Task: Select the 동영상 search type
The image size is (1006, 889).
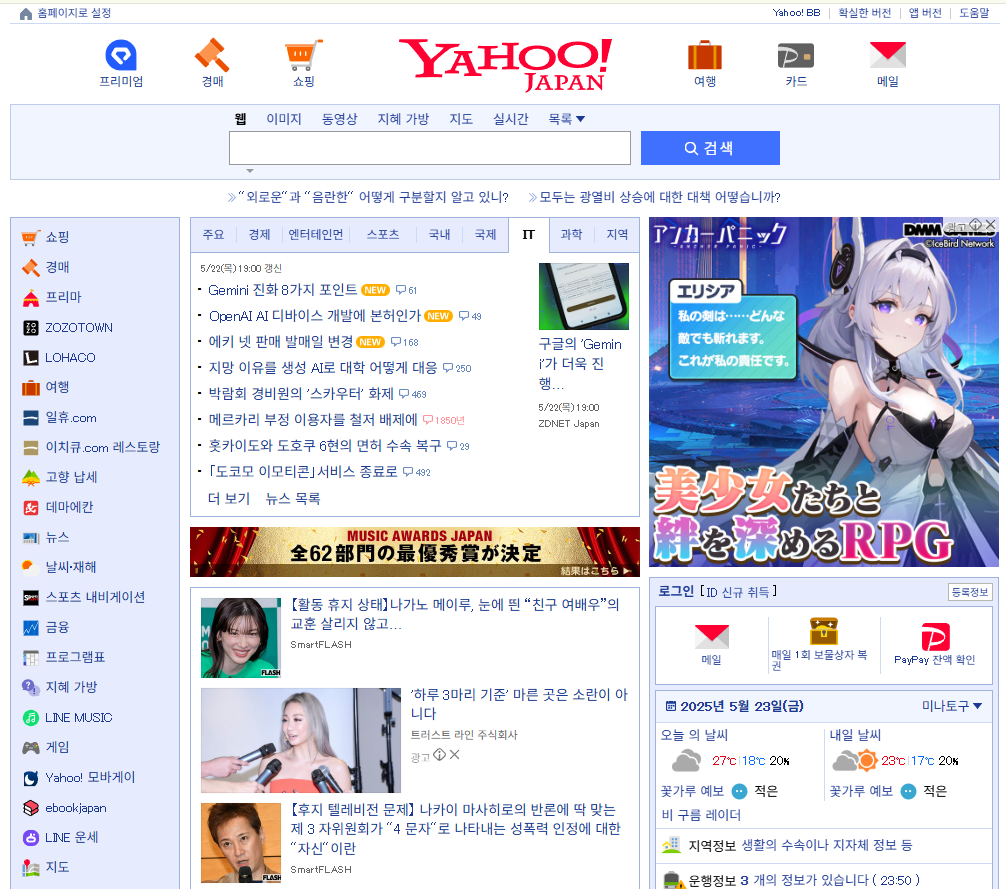Action: [339, 119]
